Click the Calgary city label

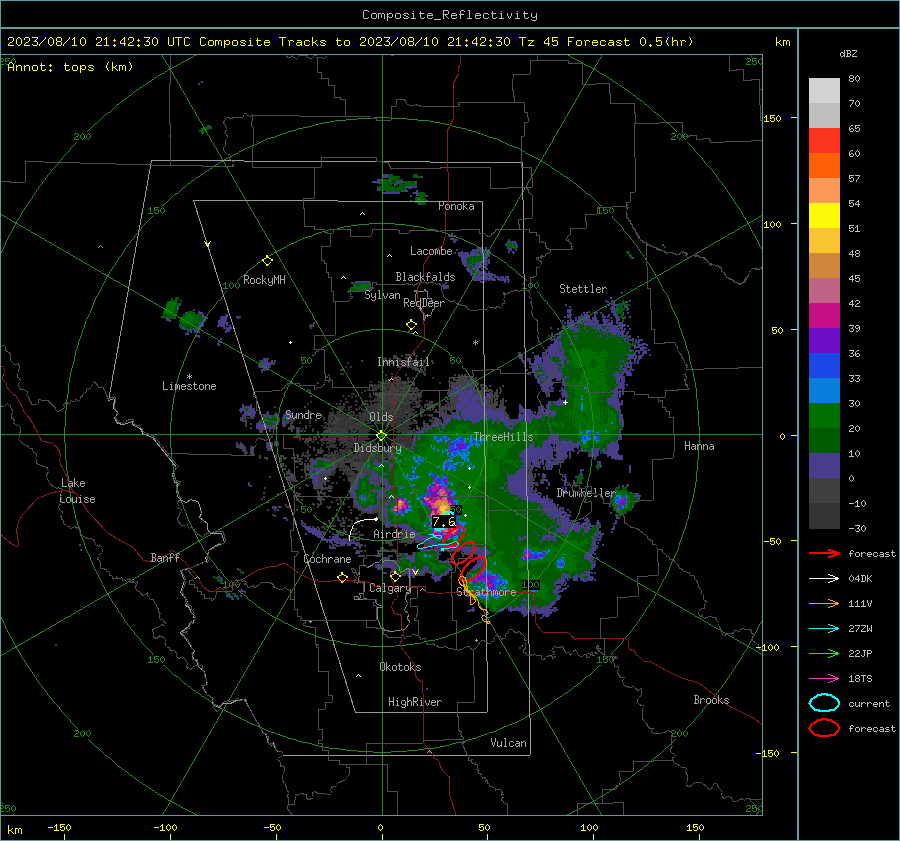click(390, 588)
